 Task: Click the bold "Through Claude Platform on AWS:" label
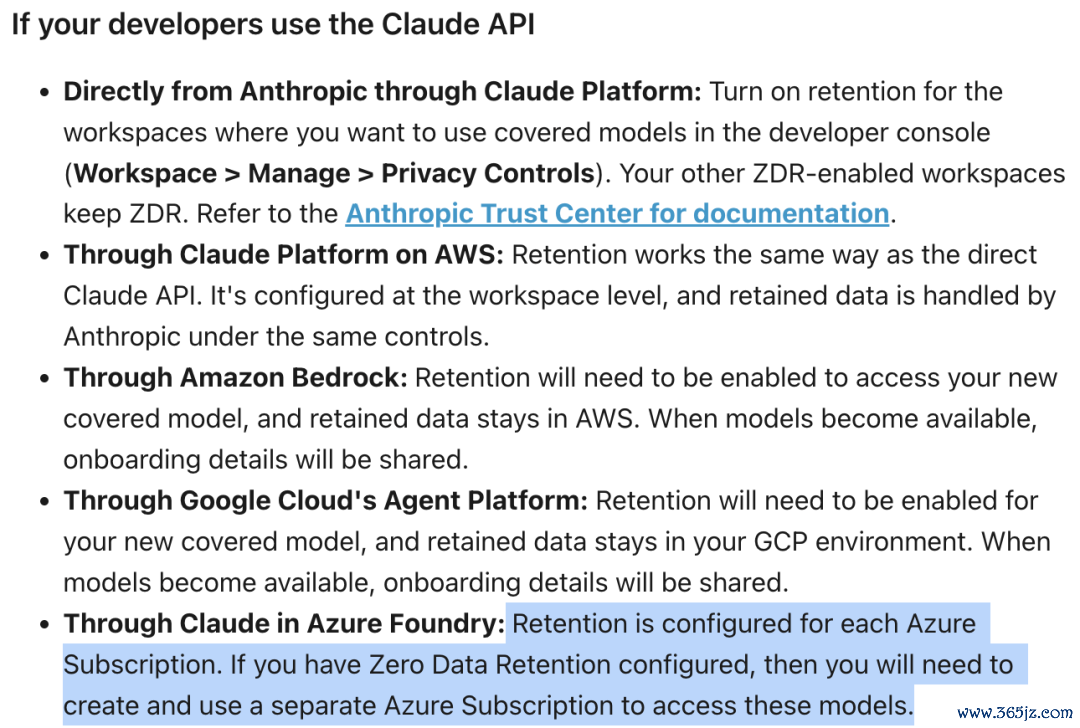coord(284,254)
